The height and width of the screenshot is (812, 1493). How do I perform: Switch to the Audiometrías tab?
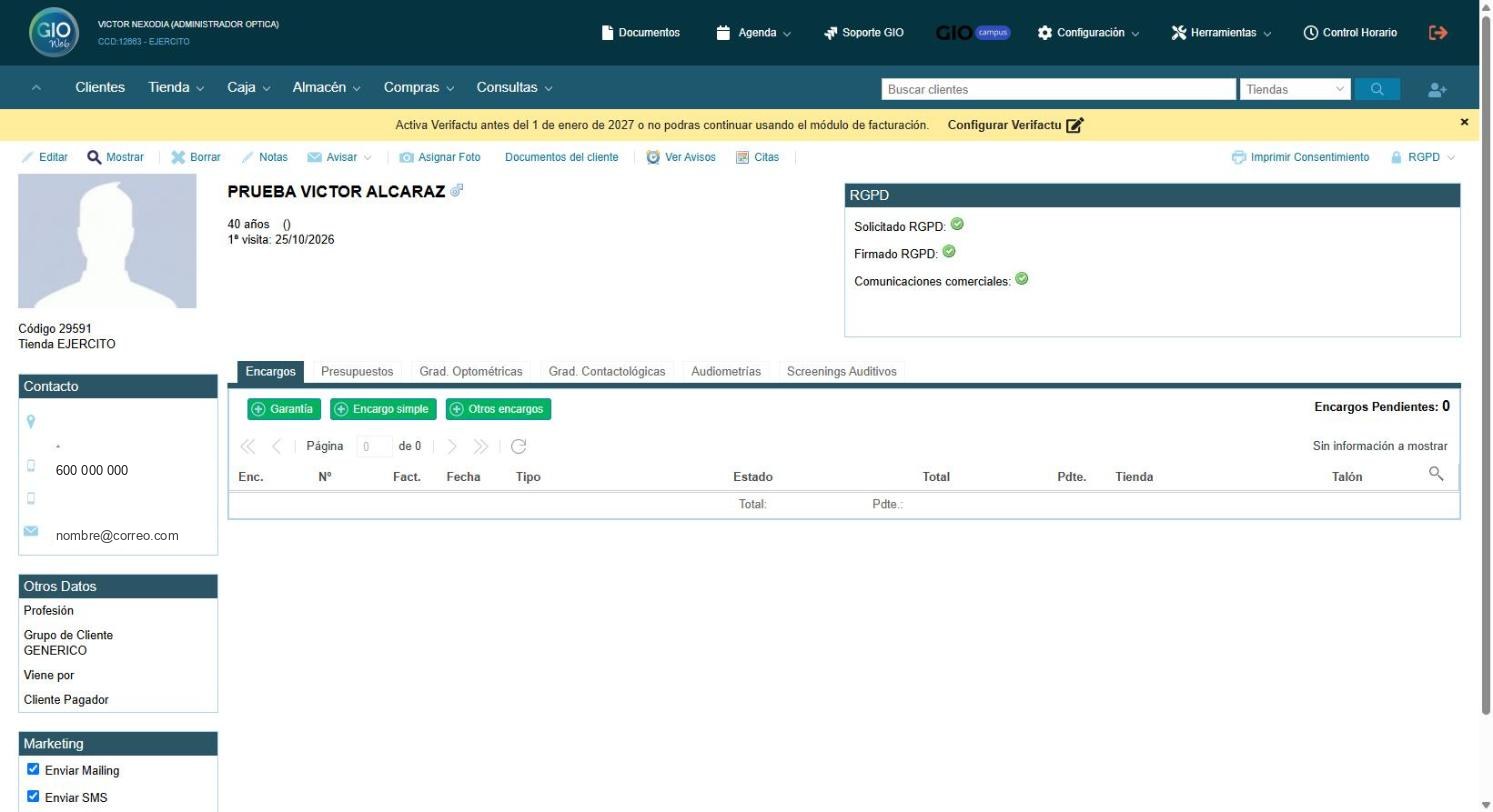click(726, 371)
